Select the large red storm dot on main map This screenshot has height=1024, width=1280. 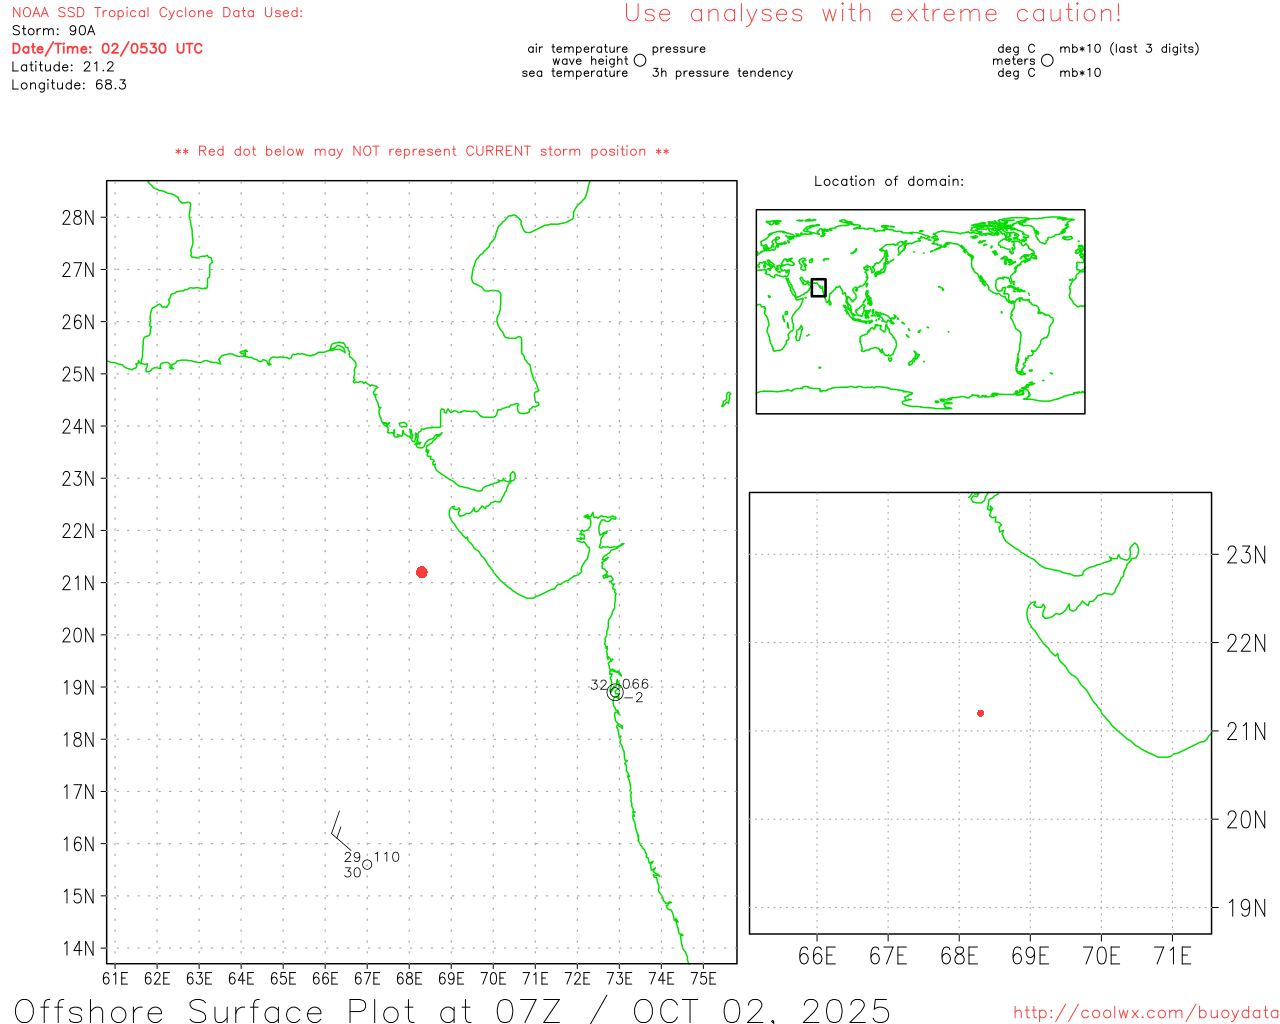(422, 572)
